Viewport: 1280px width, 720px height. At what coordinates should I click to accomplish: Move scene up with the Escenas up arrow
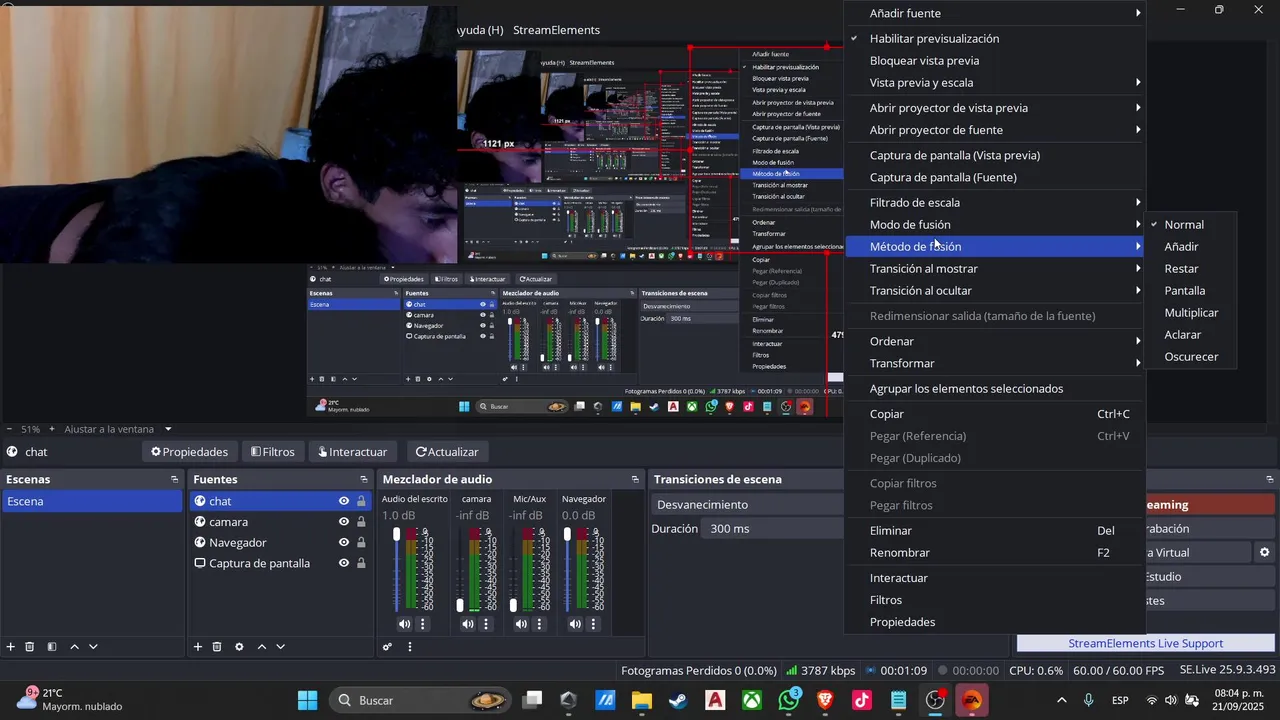(x=74, y=647)
